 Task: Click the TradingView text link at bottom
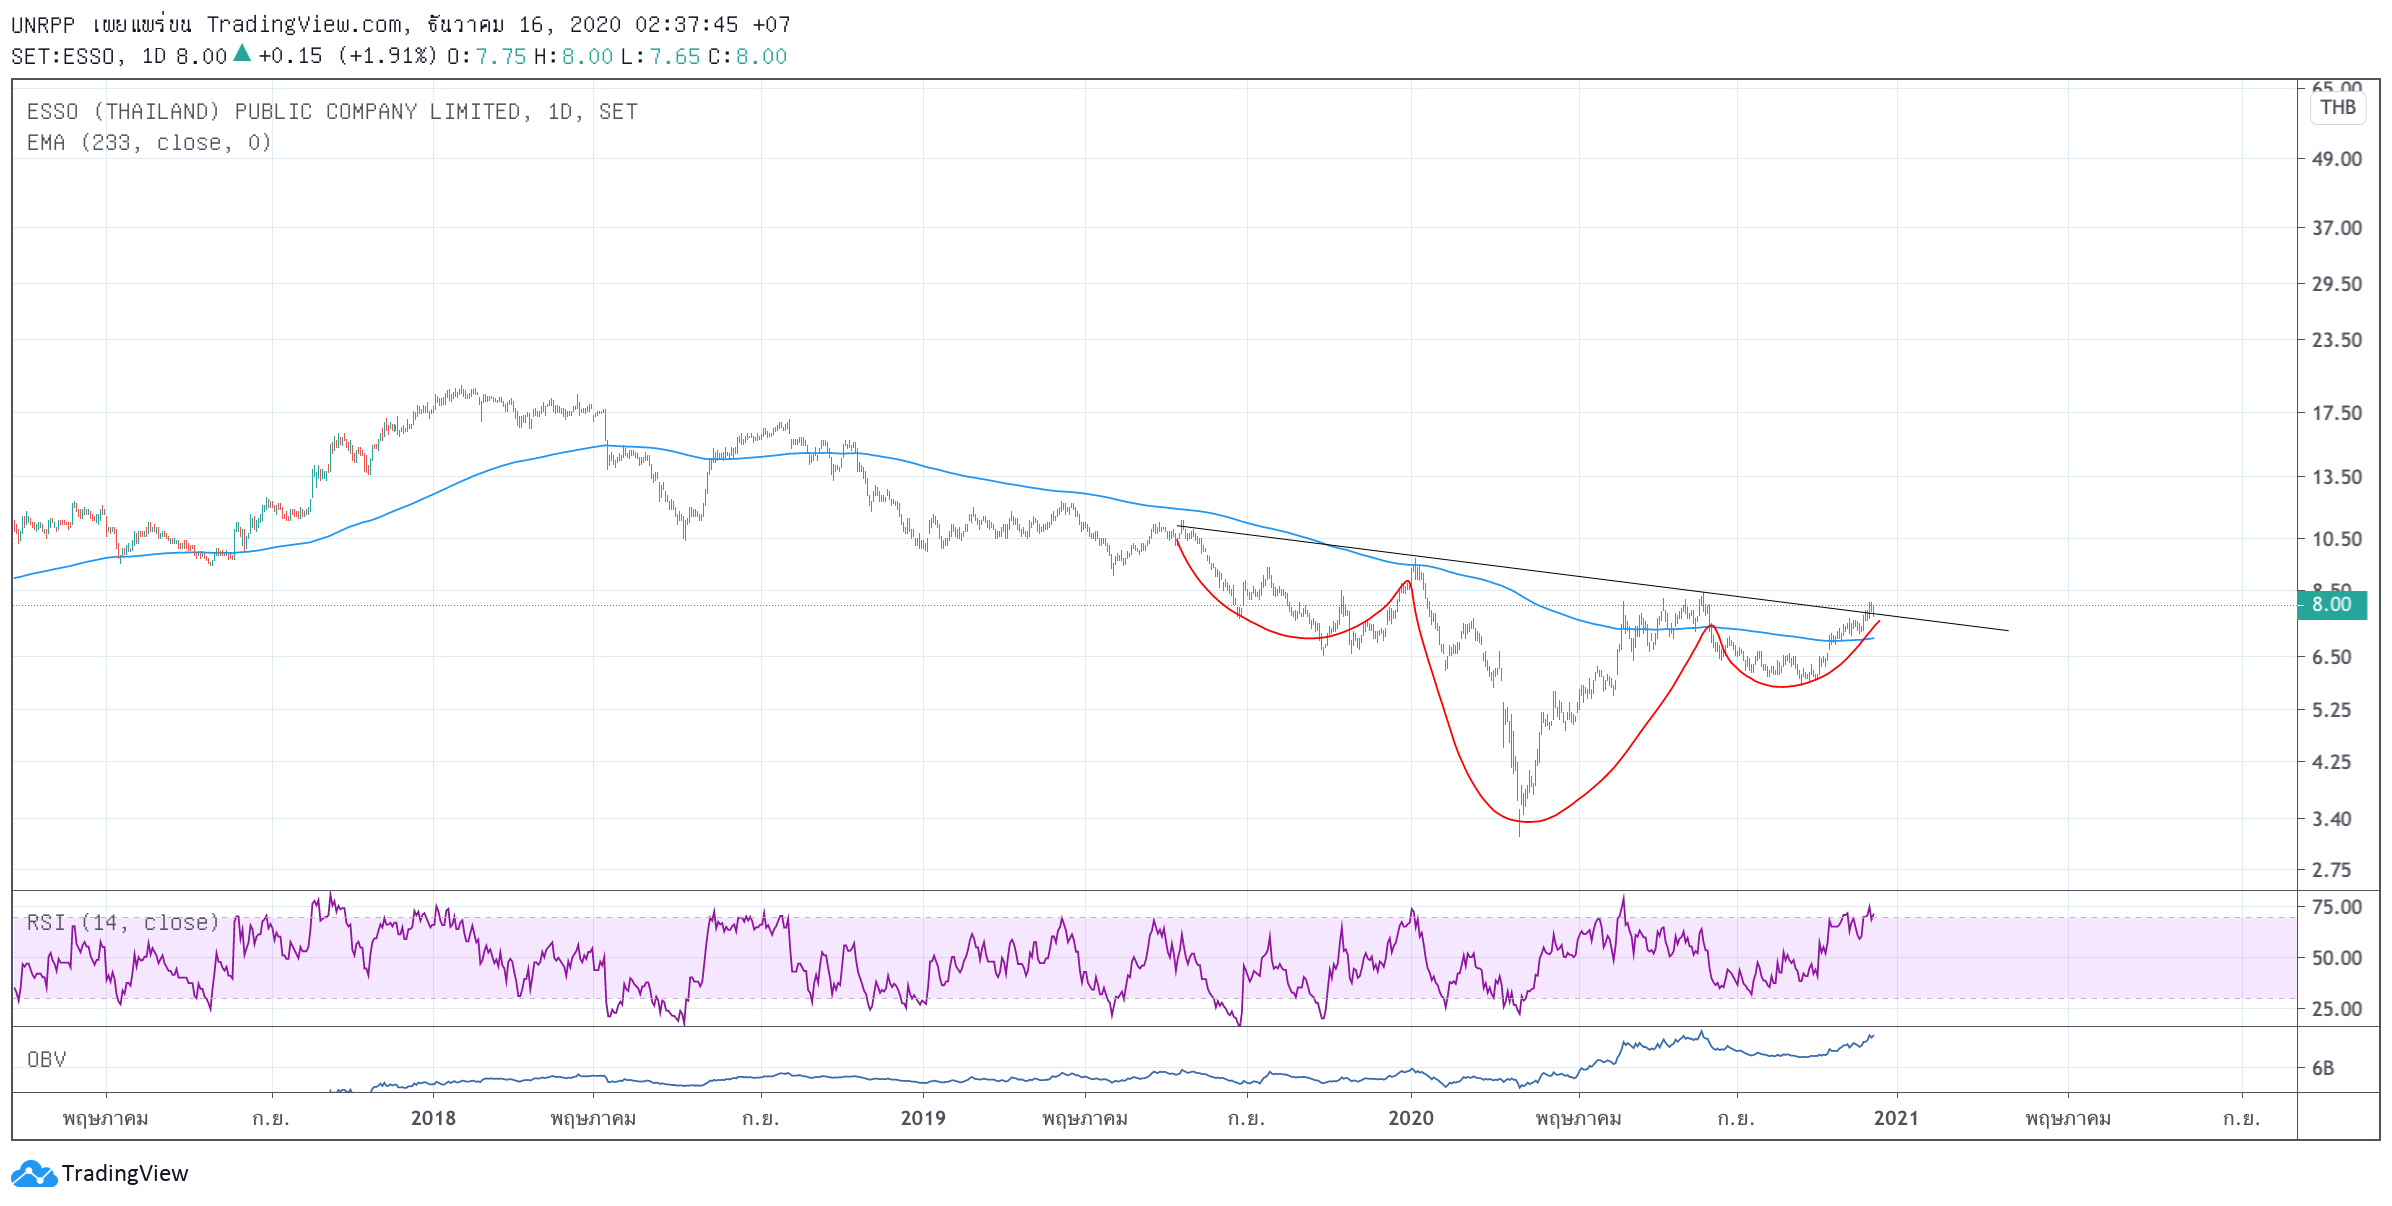(x=125, y=1173)
